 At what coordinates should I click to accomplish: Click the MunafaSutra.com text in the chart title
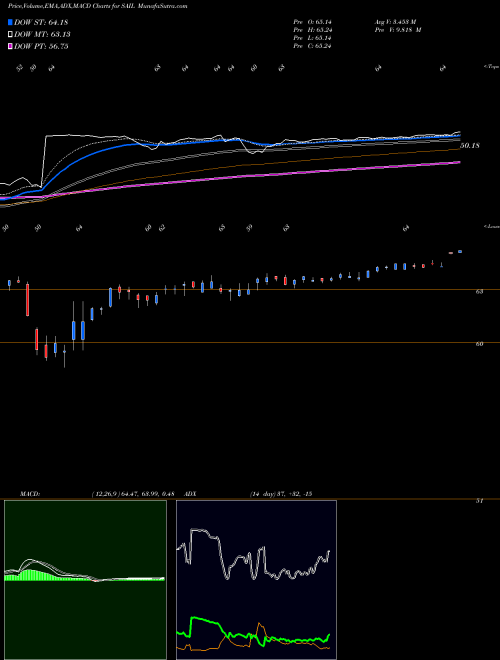(x=162, y=6)
